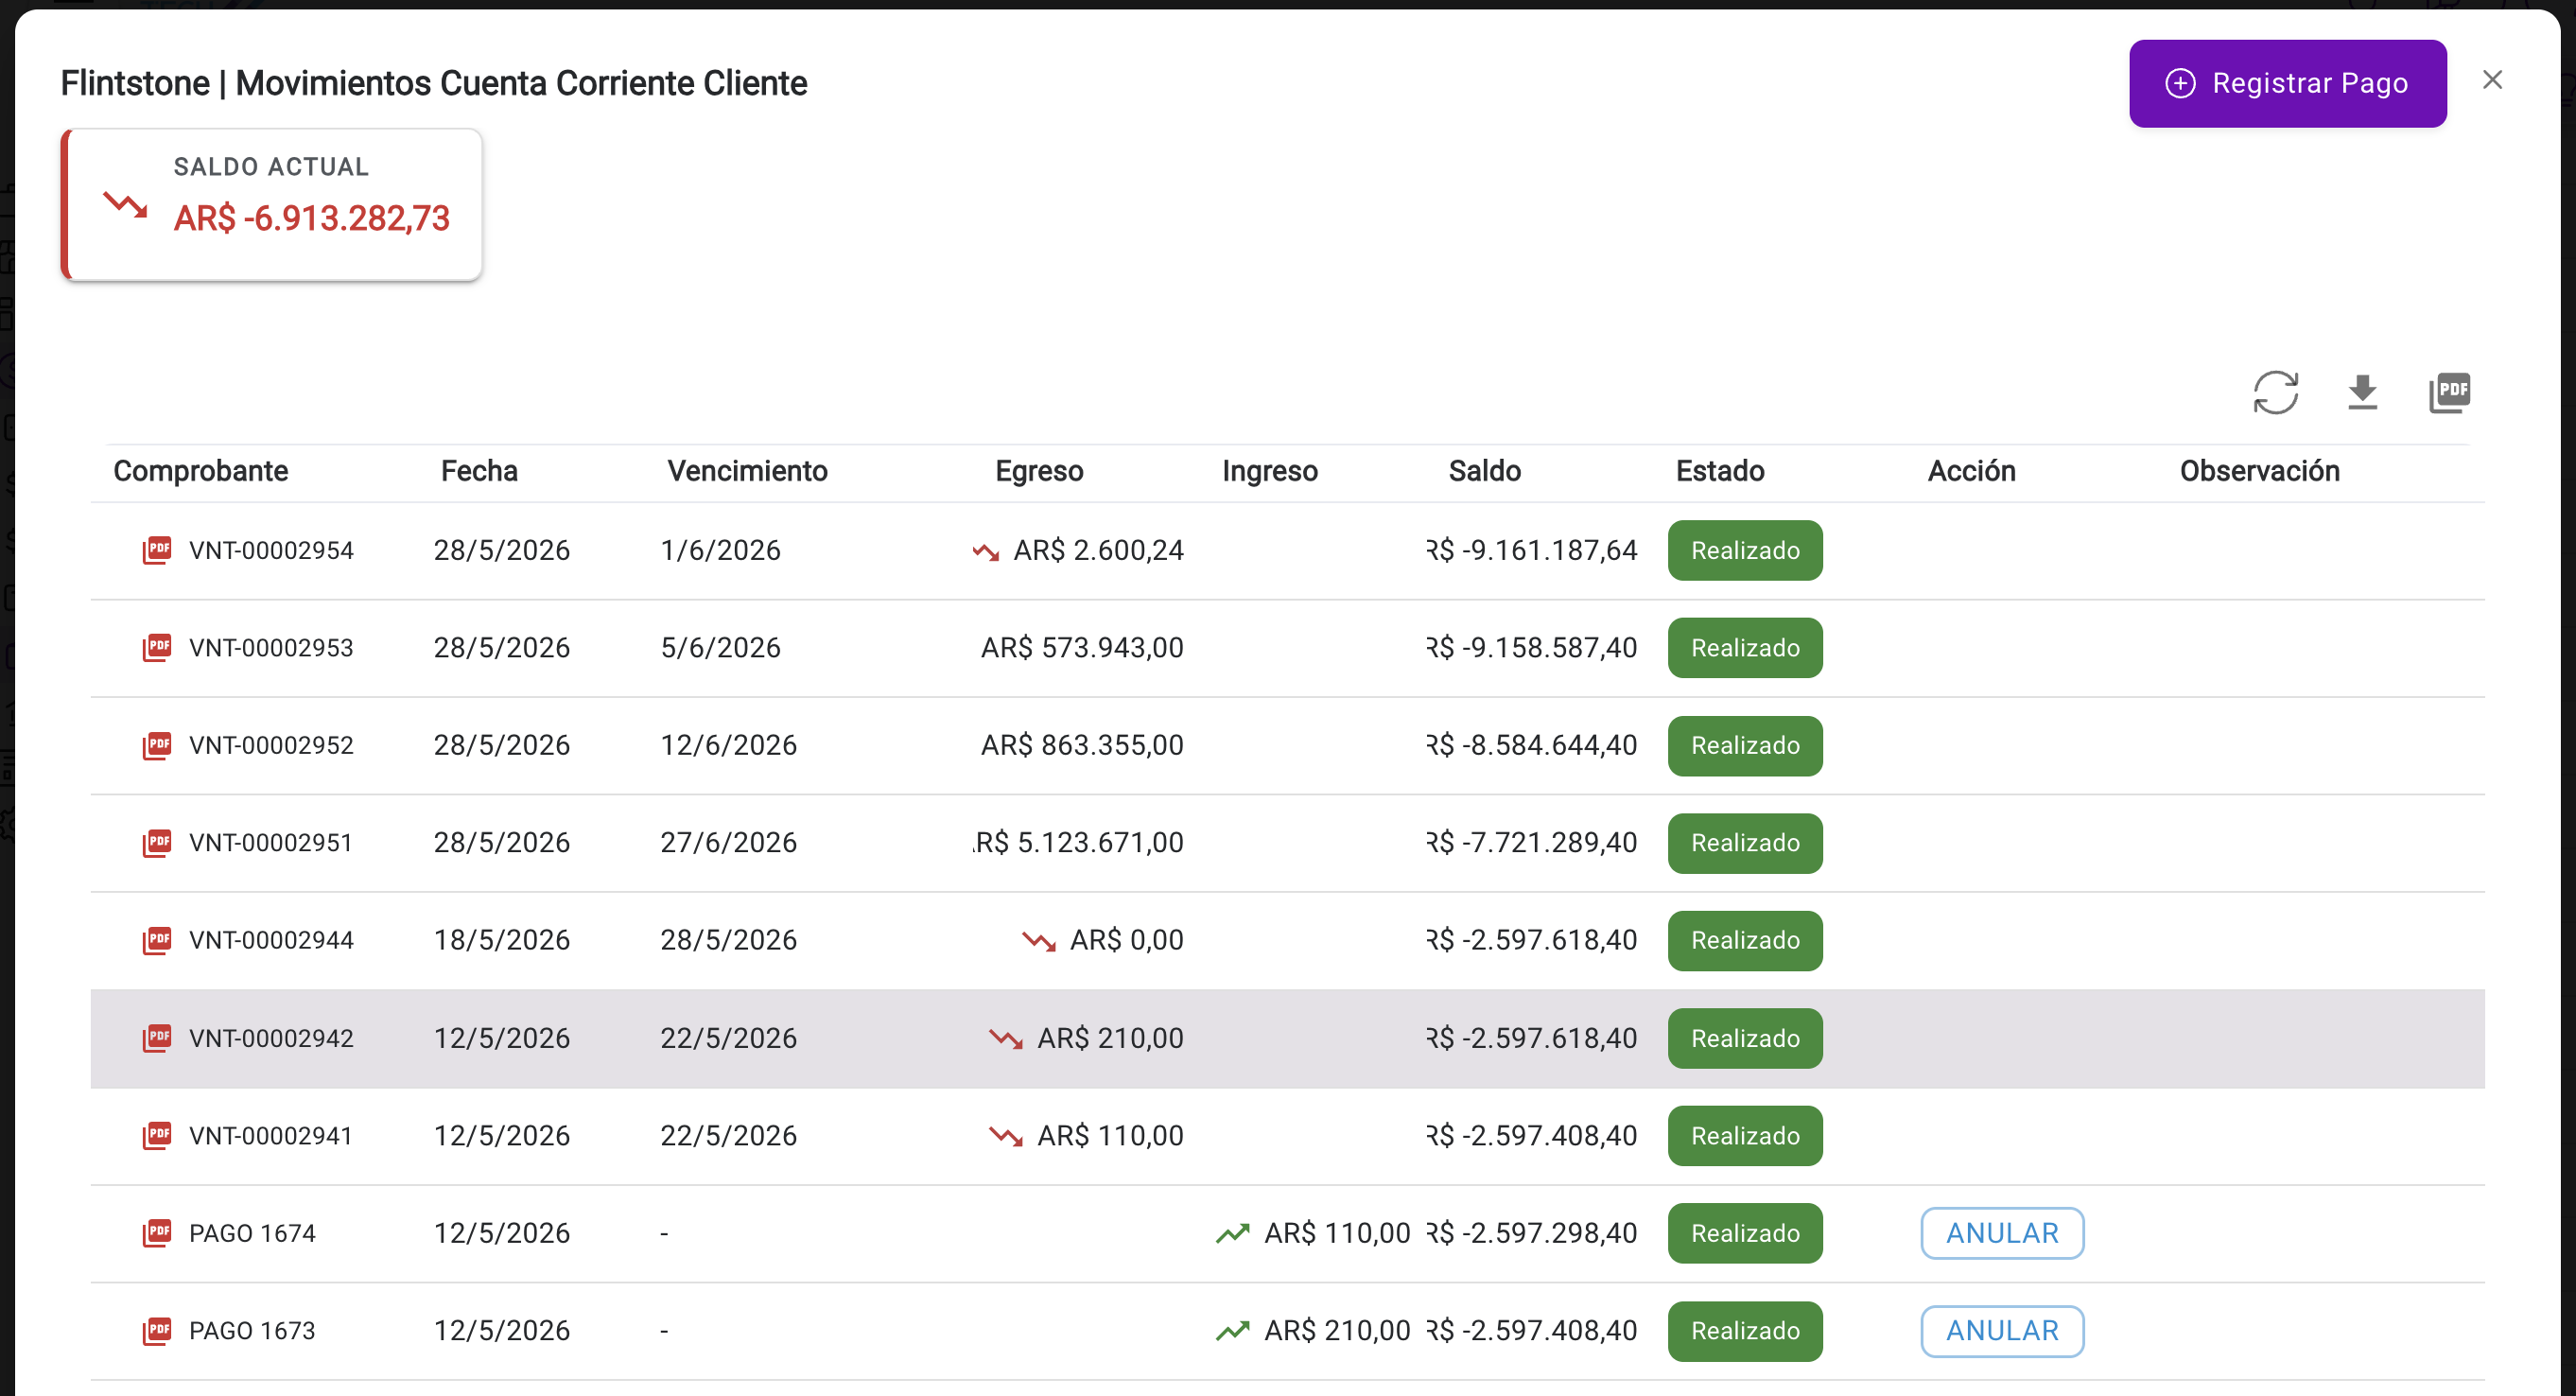
Task: Select the PAGO 1674 label
Action: pyautogui.click(x=252, y=1234)
